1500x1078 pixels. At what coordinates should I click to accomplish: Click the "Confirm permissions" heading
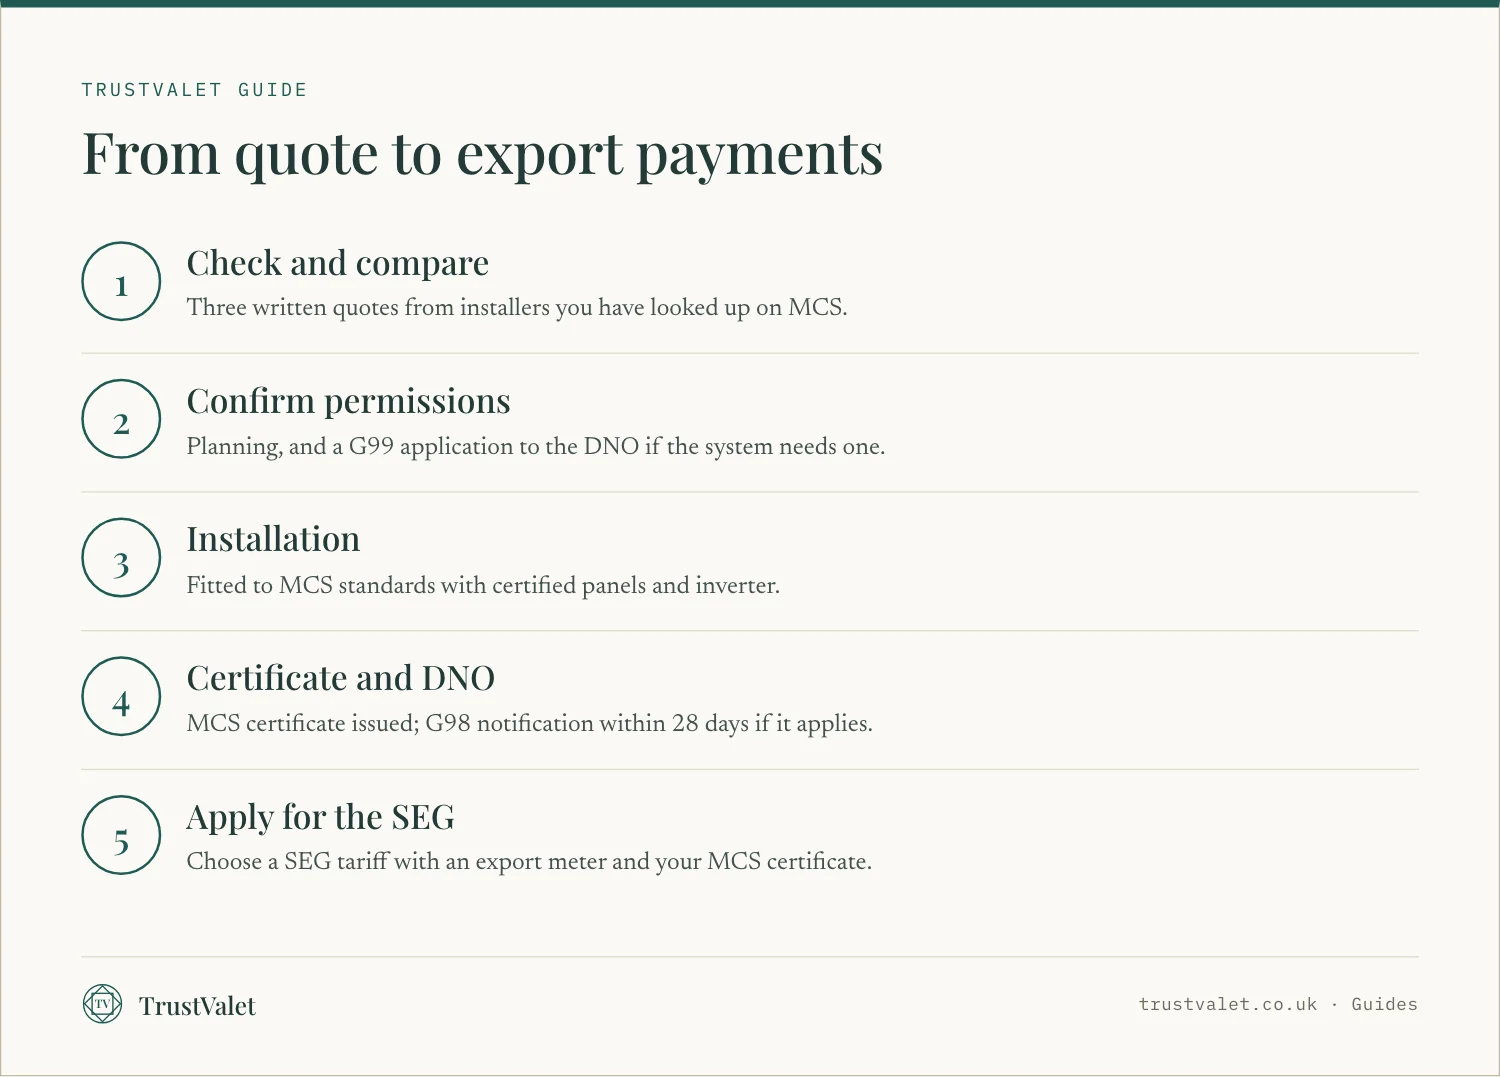click(x=349, y=402)
